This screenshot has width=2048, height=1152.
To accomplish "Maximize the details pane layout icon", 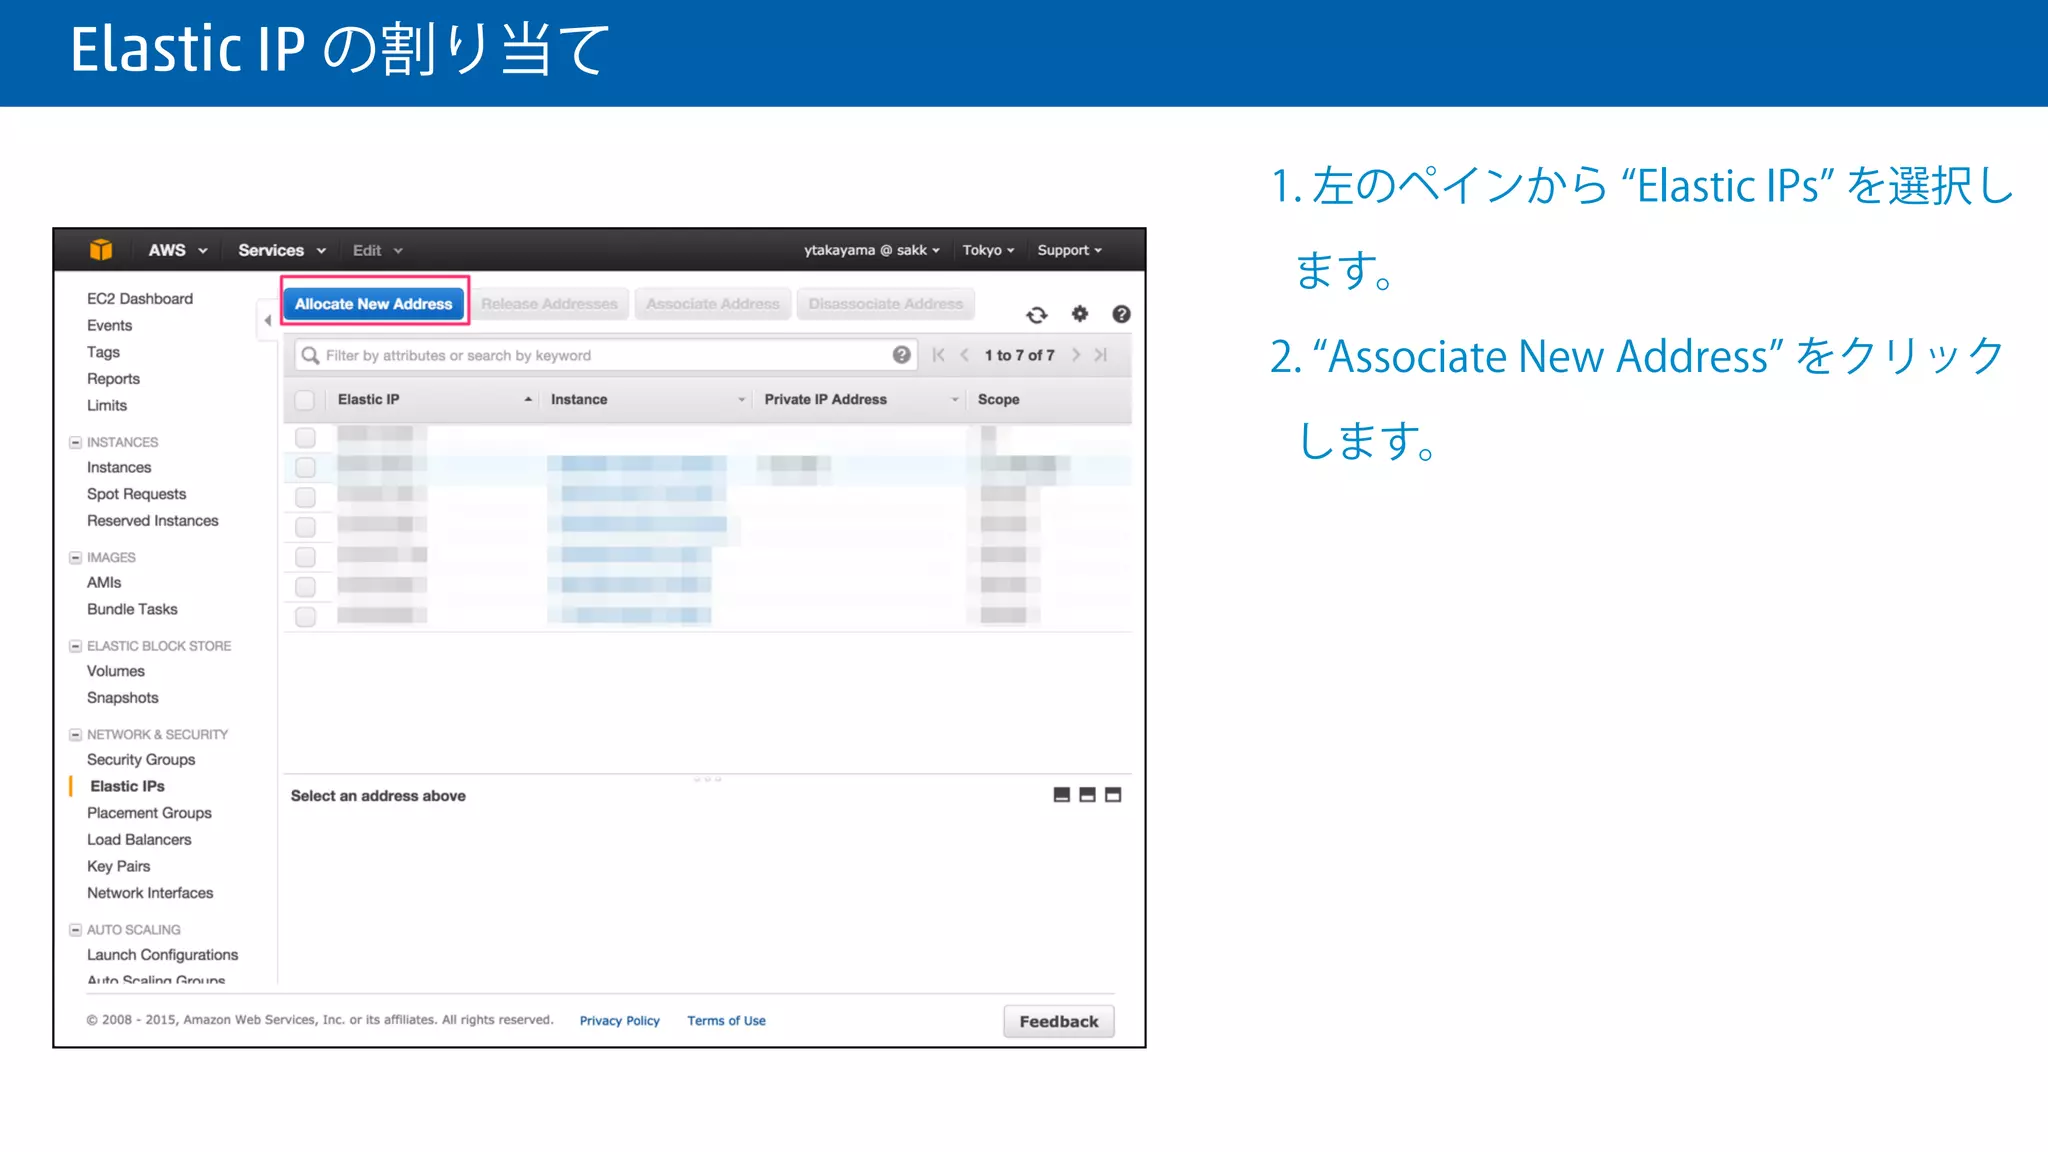I will click(x=1113, y=795).
